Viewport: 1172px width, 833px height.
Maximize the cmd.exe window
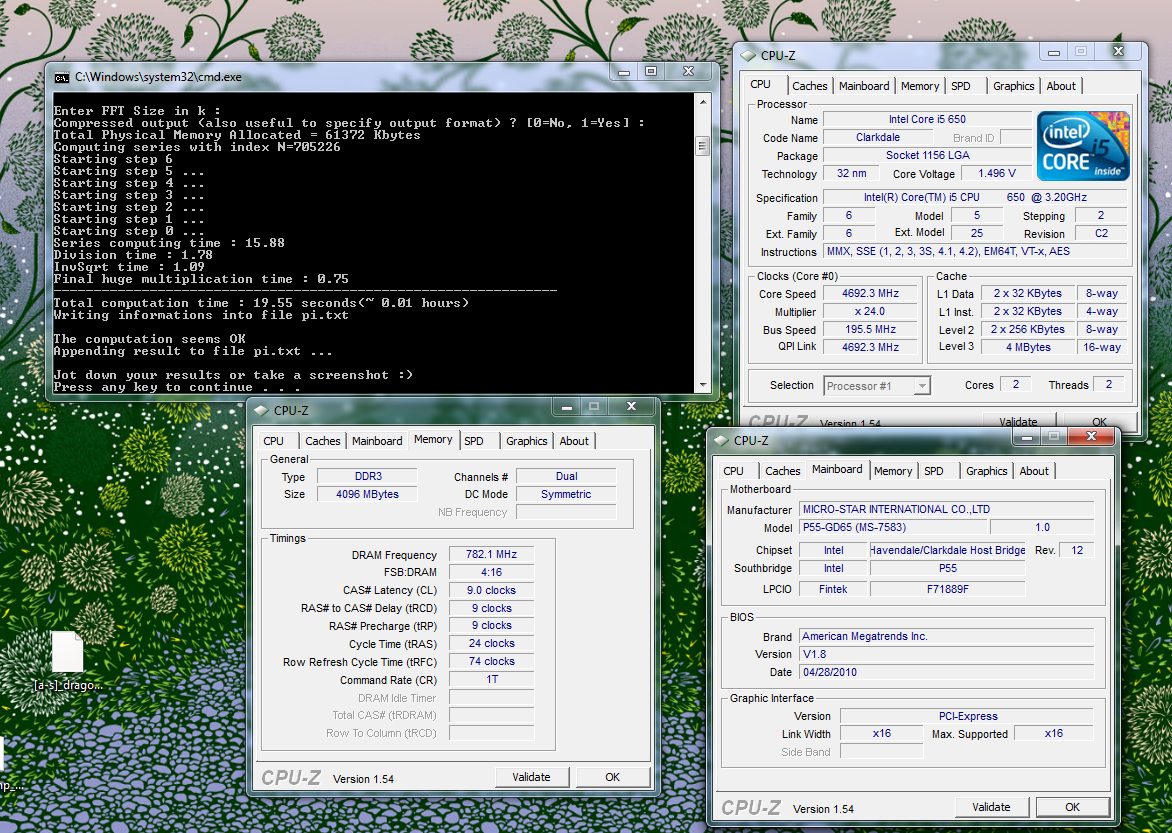click(x=651, y=72)
